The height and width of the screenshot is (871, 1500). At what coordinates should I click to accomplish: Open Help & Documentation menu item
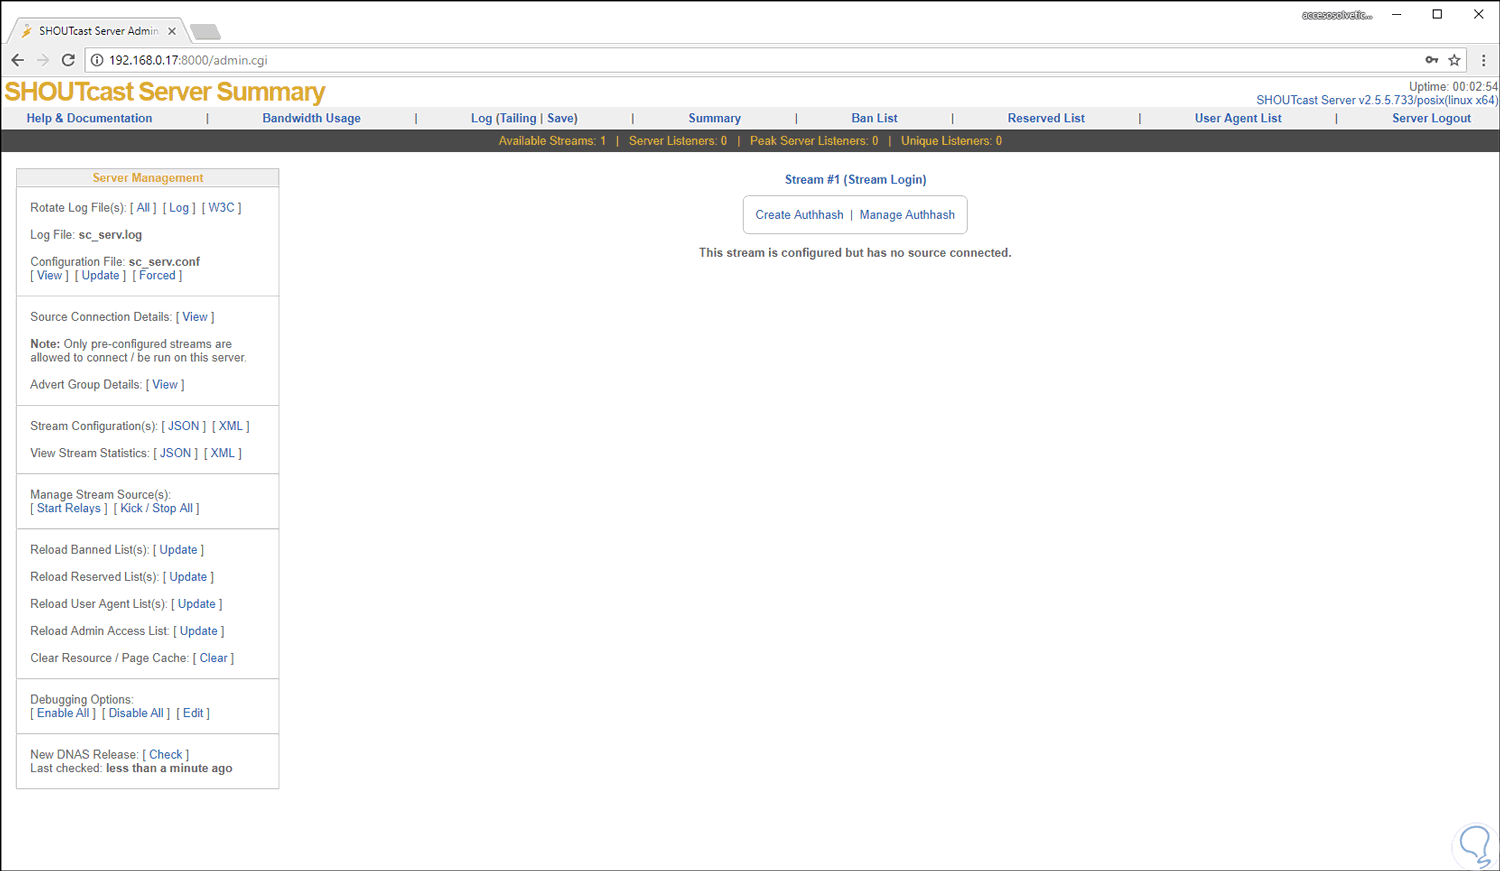(x=89, y=118)
